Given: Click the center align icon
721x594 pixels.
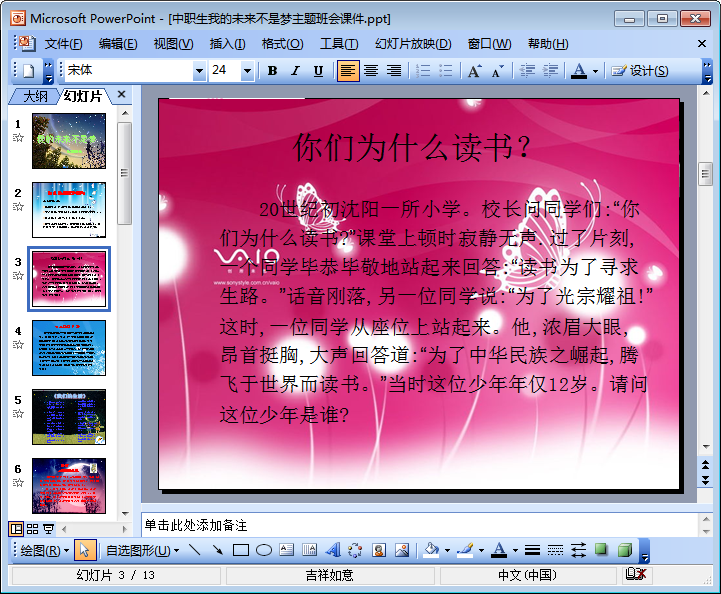Looking at the screenshot, I should [371, 71].
